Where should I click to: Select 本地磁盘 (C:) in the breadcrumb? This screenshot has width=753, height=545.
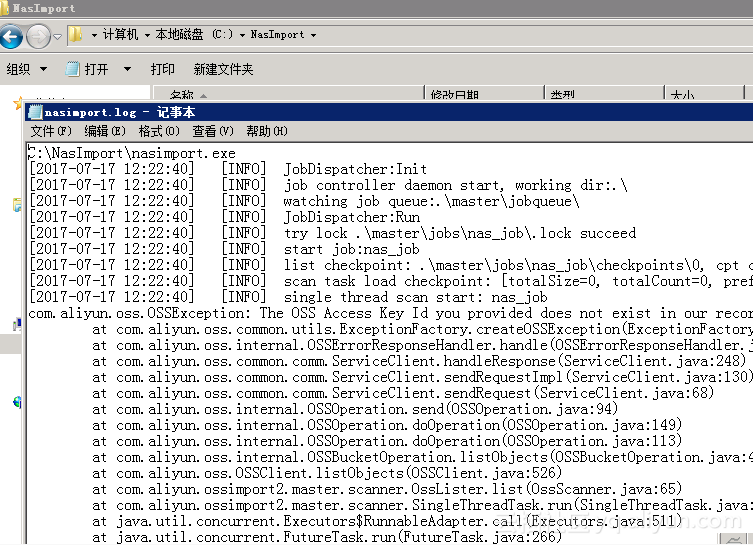(194, 35)
